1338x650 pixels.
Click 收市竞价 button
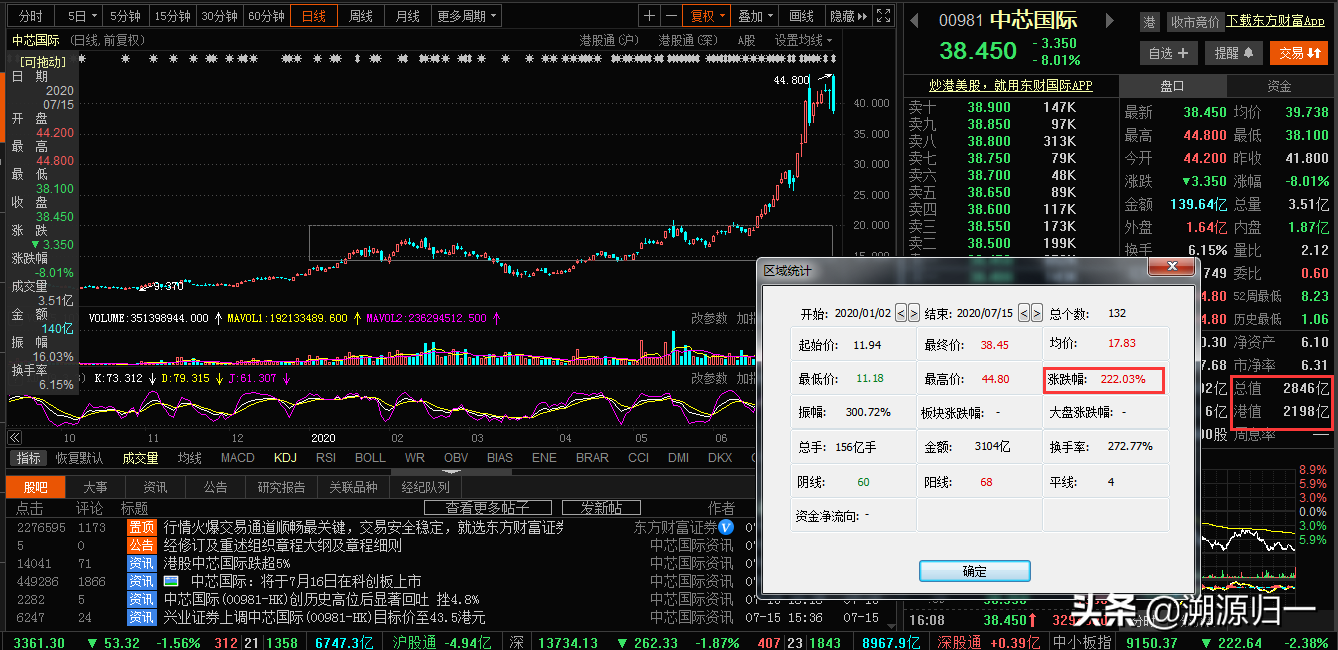1194,21
